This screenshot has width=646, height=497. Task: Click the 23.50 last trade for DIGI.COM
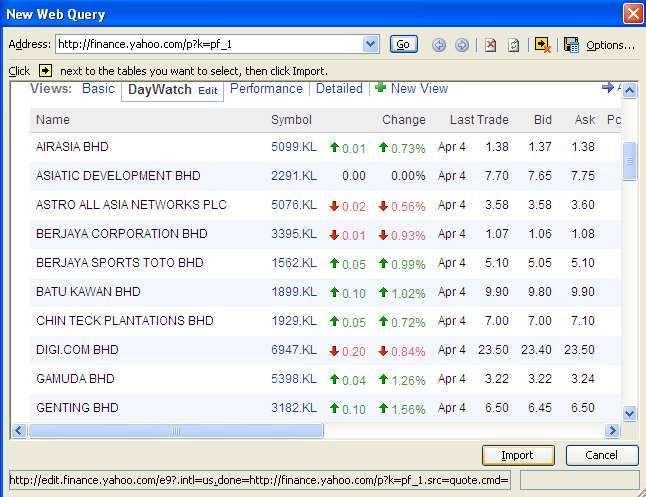click(493, 350)
